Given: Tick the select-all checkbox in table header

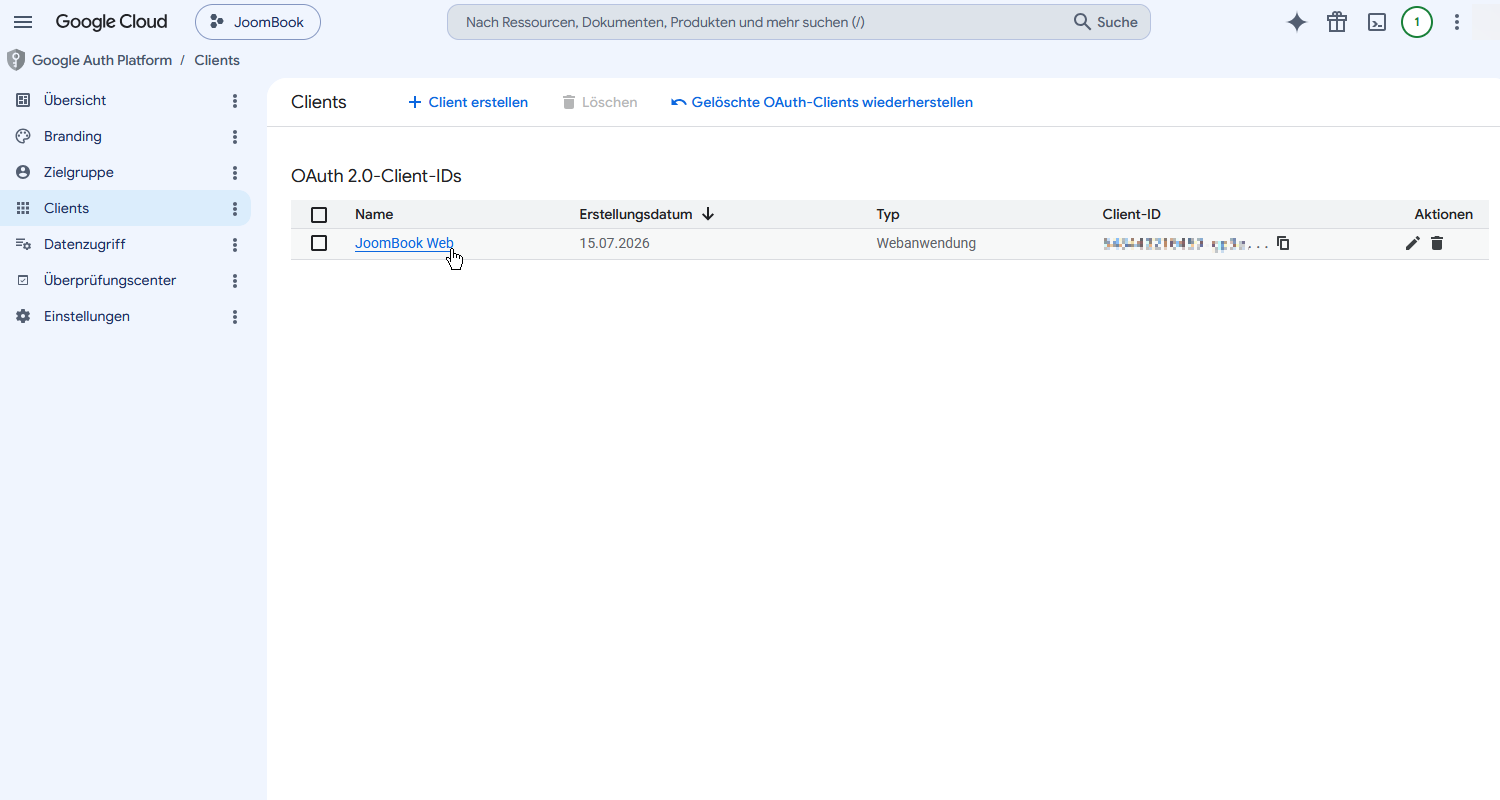Looking at the screenshot, I should 319,215.
